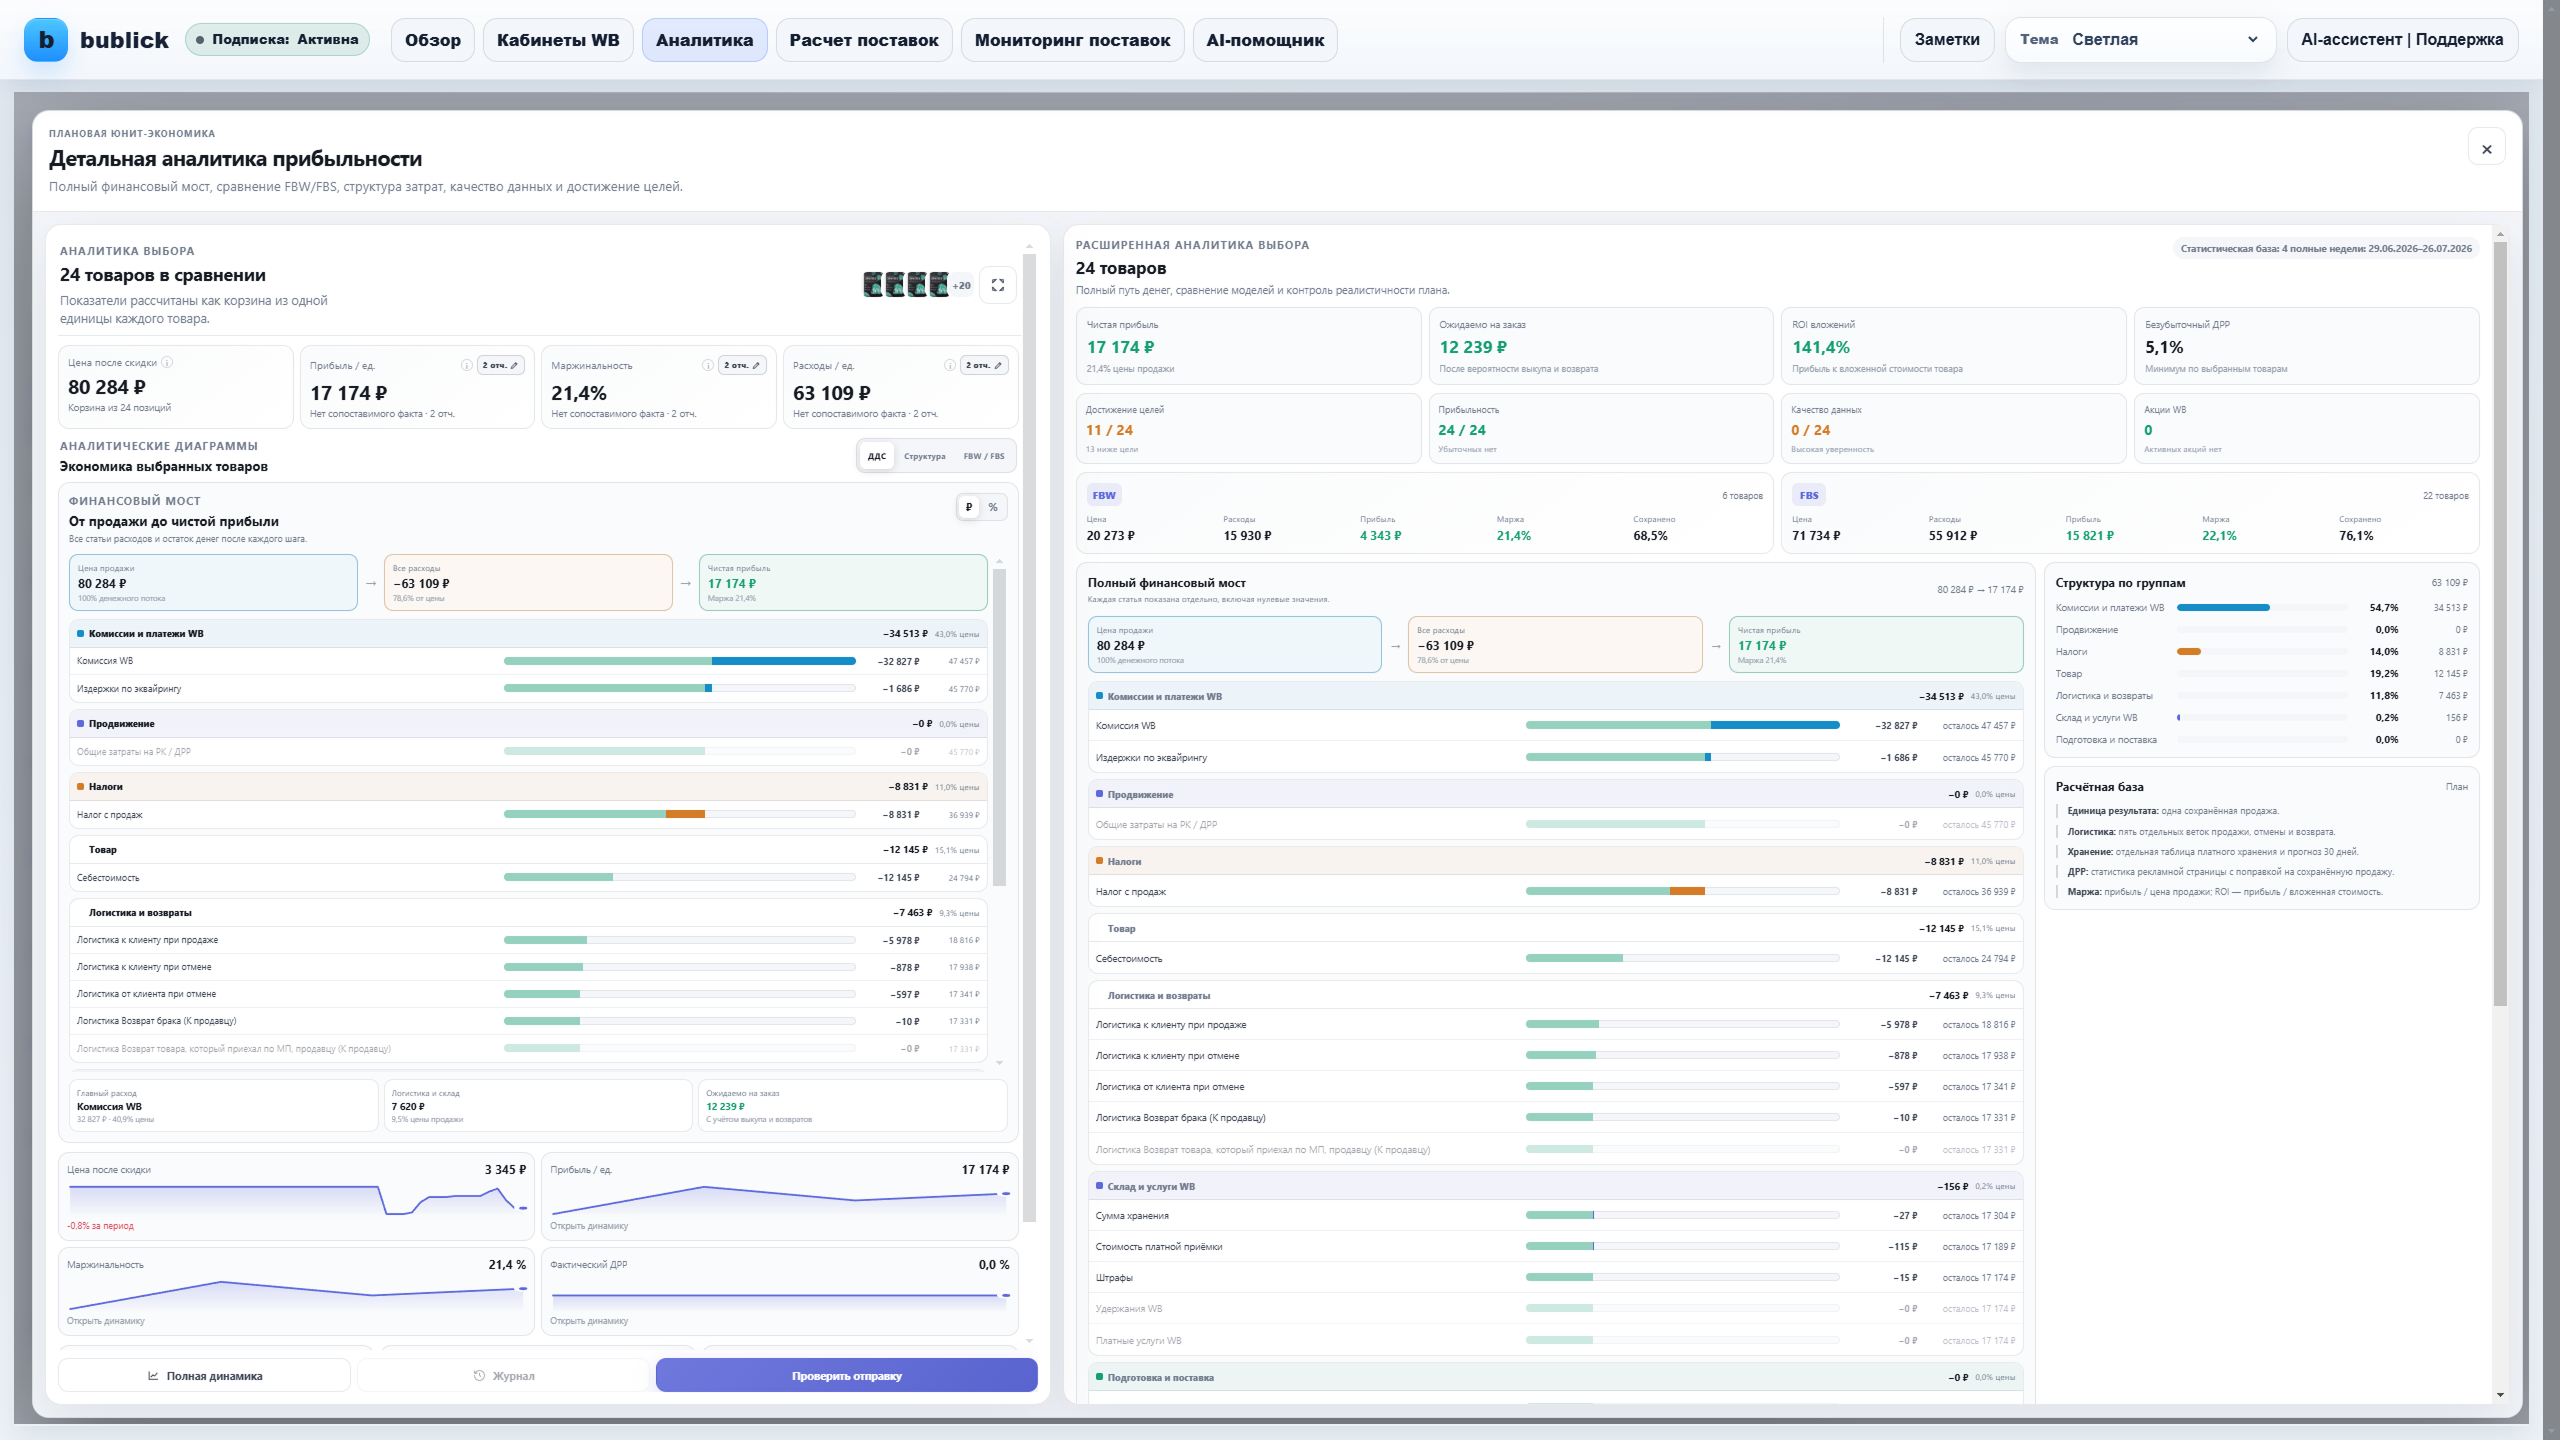Close the profitability analytics modal
The width and height of the screenshot is (2560, 1440).
point(2487,149)
